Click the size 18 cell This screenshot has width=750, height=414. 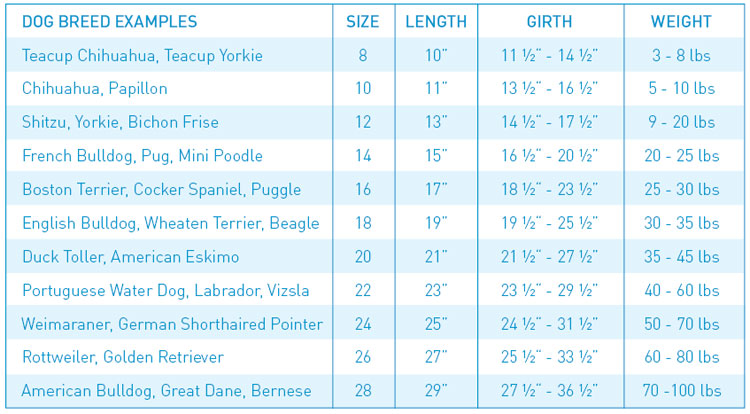362,223
